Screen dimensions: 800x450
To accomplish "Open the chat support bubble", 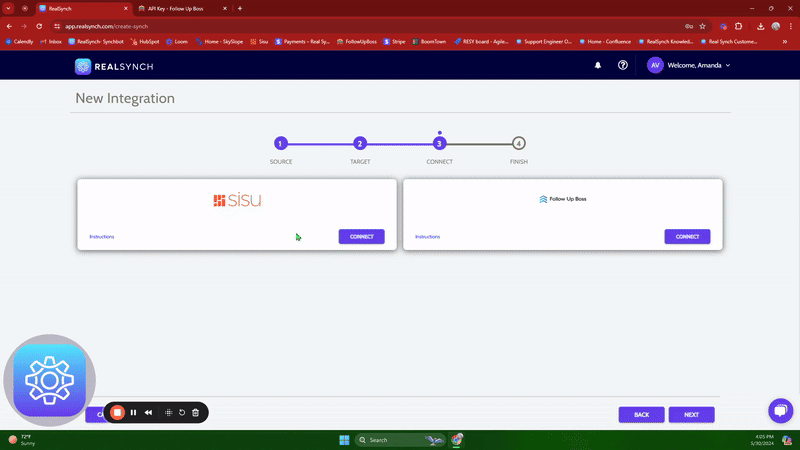I will click(780, 410).
